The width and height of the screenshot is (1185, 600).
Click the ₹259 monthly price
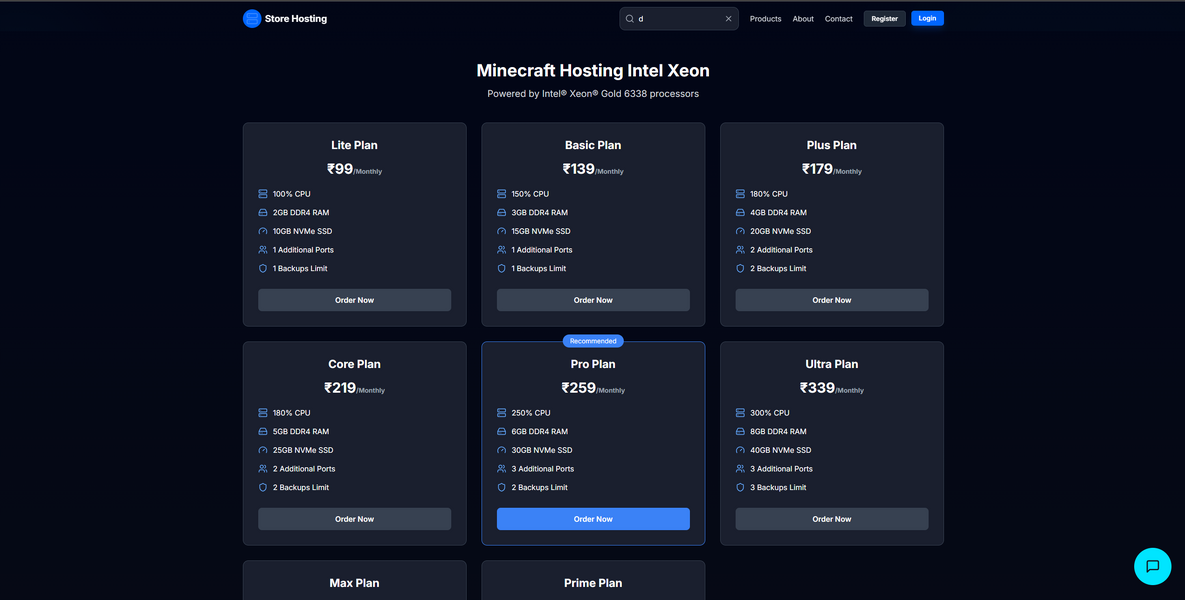593,388
